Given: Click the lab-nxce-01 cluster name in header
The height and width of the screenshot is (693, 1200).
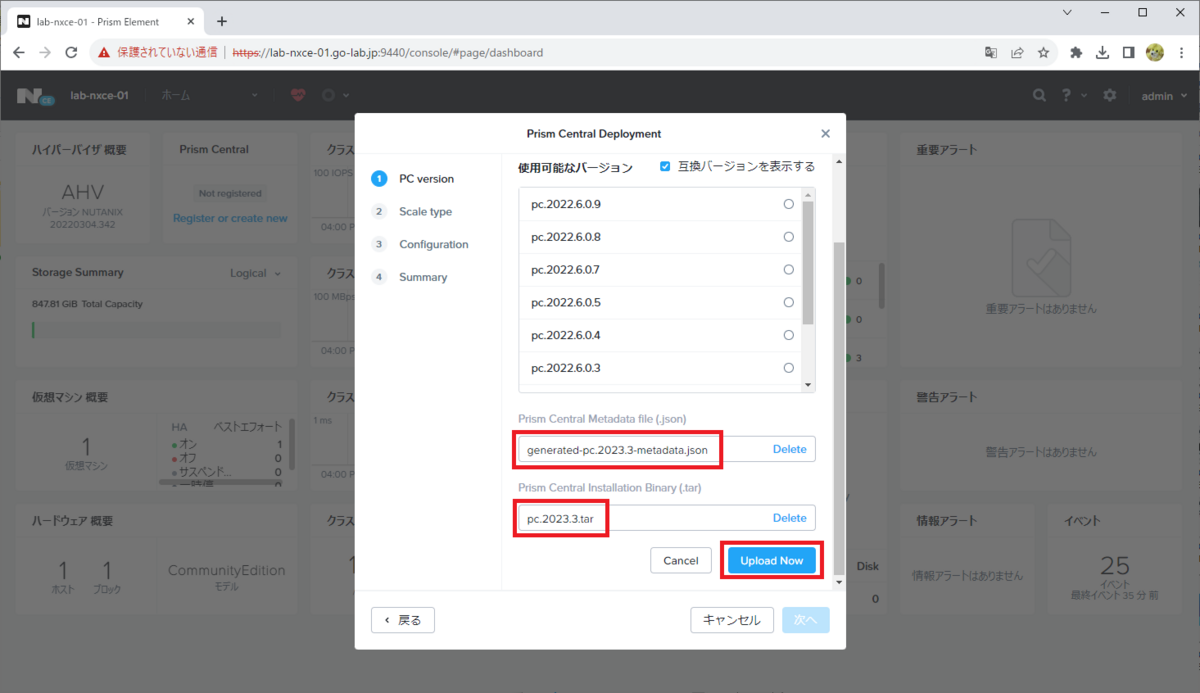Looking at the screenshot, I should [99, 95].
